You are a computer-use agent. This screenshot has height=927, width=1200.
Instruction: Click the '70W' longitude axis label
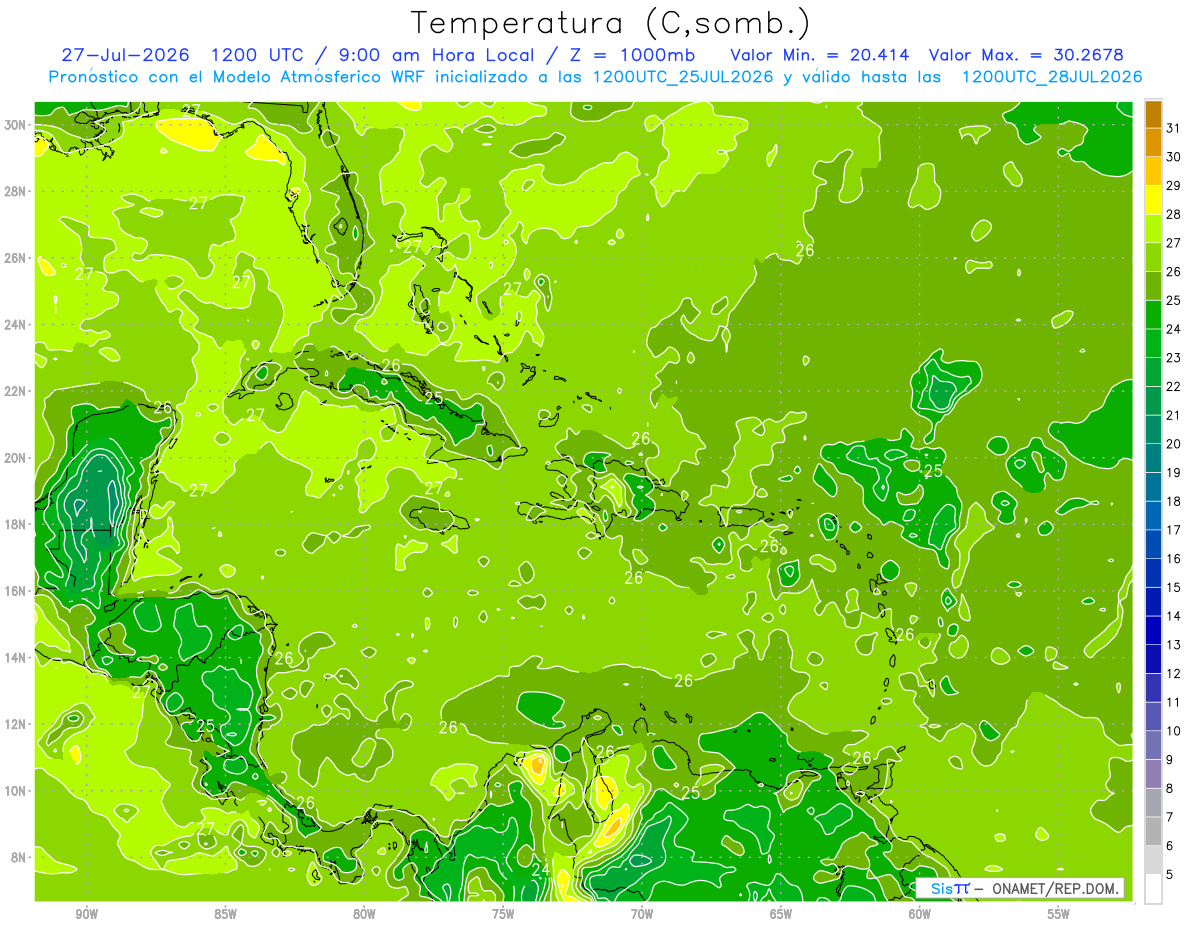[x=642, y=914]
